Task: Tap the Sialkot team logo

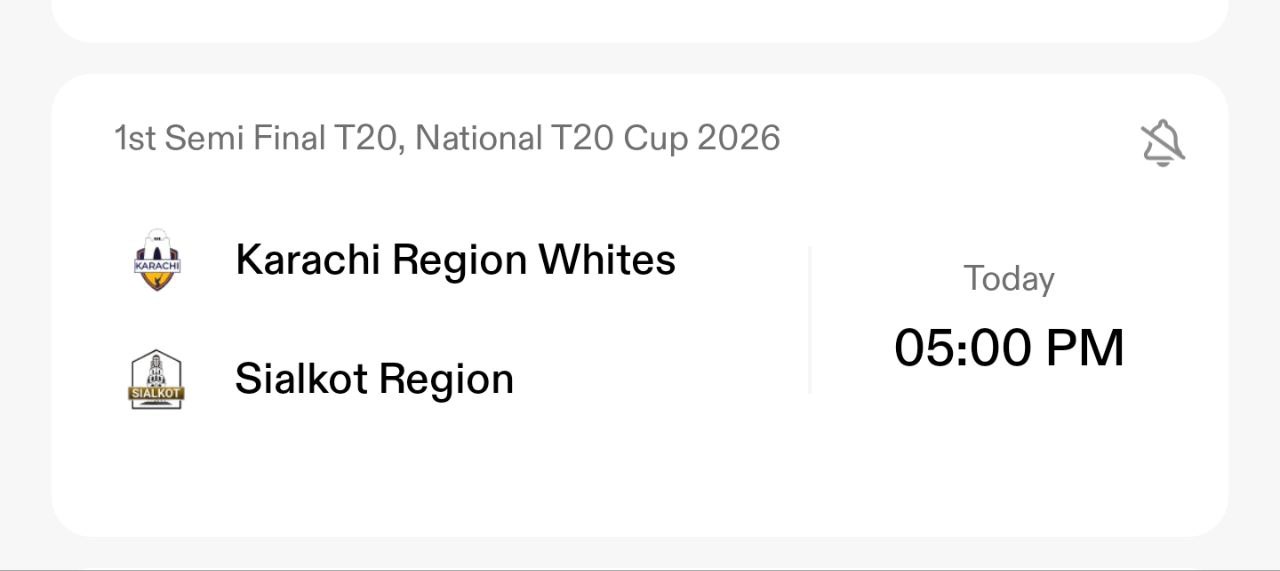Action: point(157,380)
